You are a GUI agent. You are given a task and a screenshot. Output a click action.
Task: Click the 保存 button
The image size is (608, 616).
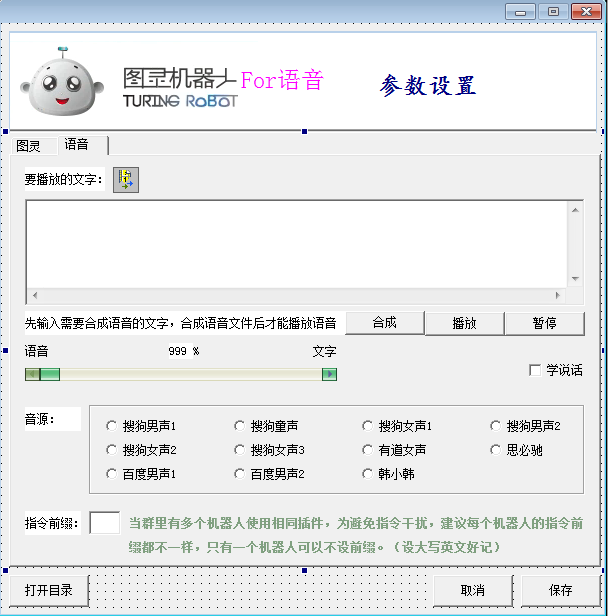coord(560,590)
